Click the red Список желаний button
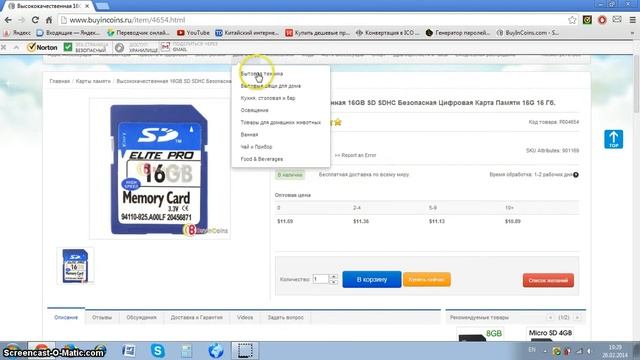The image size is (640, 360). pos(548,280)
